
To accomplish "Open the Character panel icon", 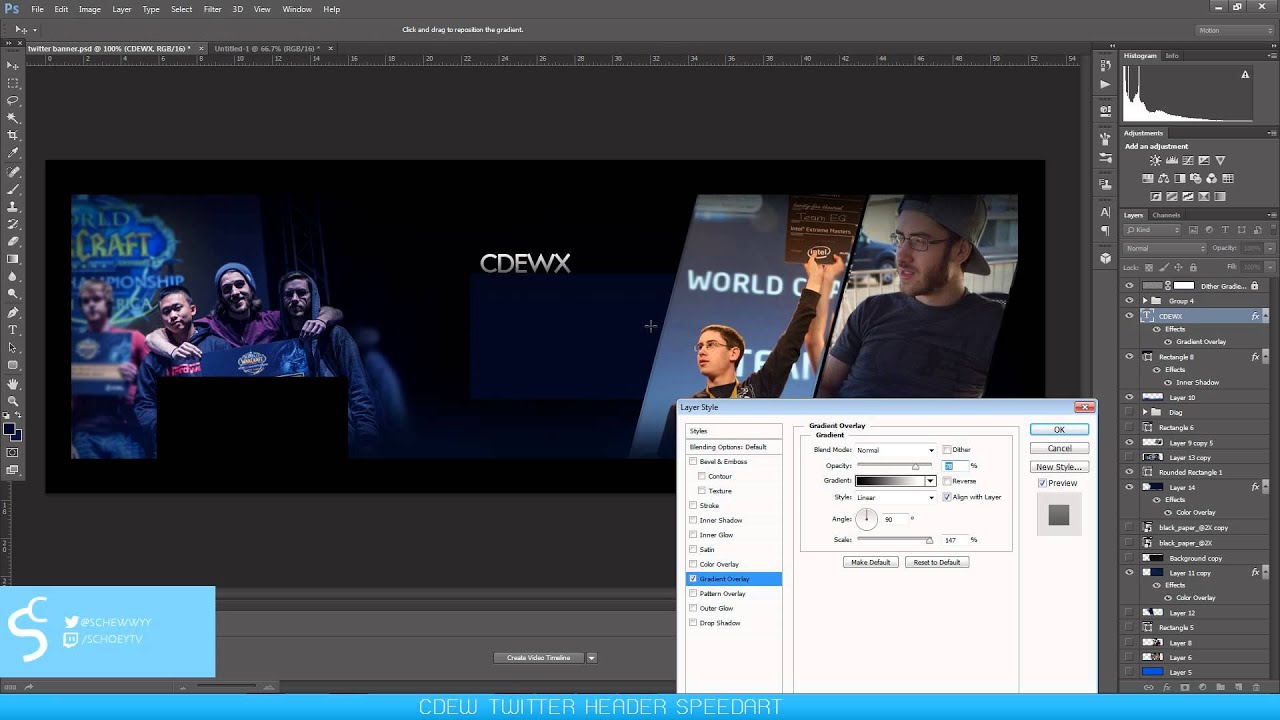I will tap(1105, 212).
